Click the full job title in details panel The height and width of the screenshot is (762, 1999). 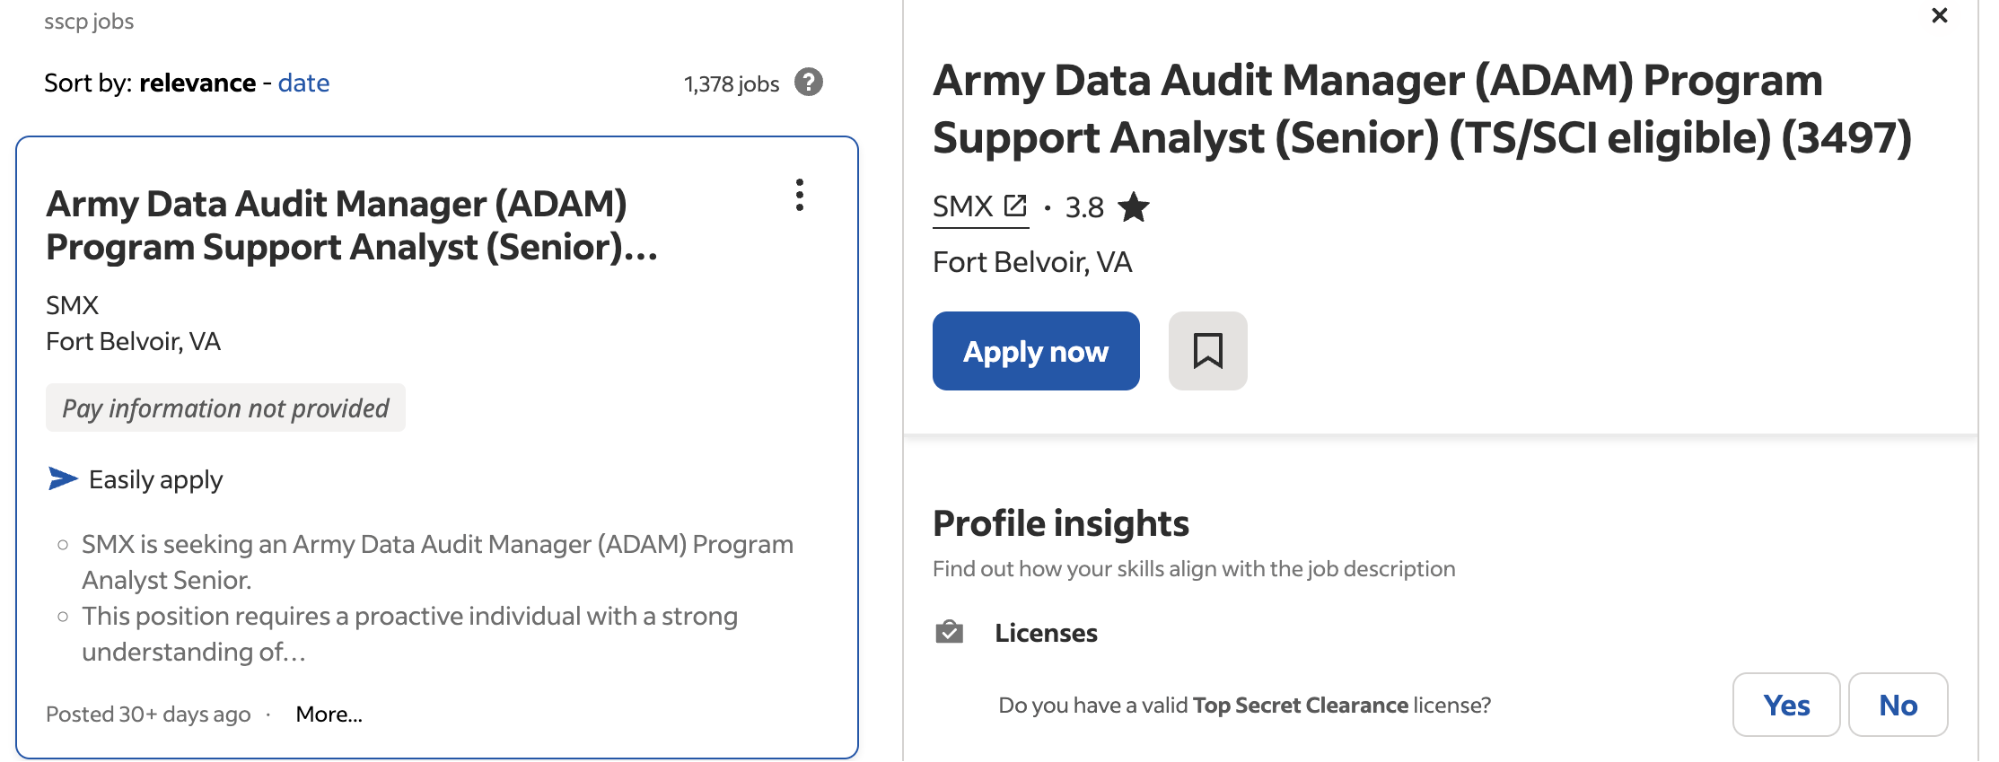(x=1422, y=109)
